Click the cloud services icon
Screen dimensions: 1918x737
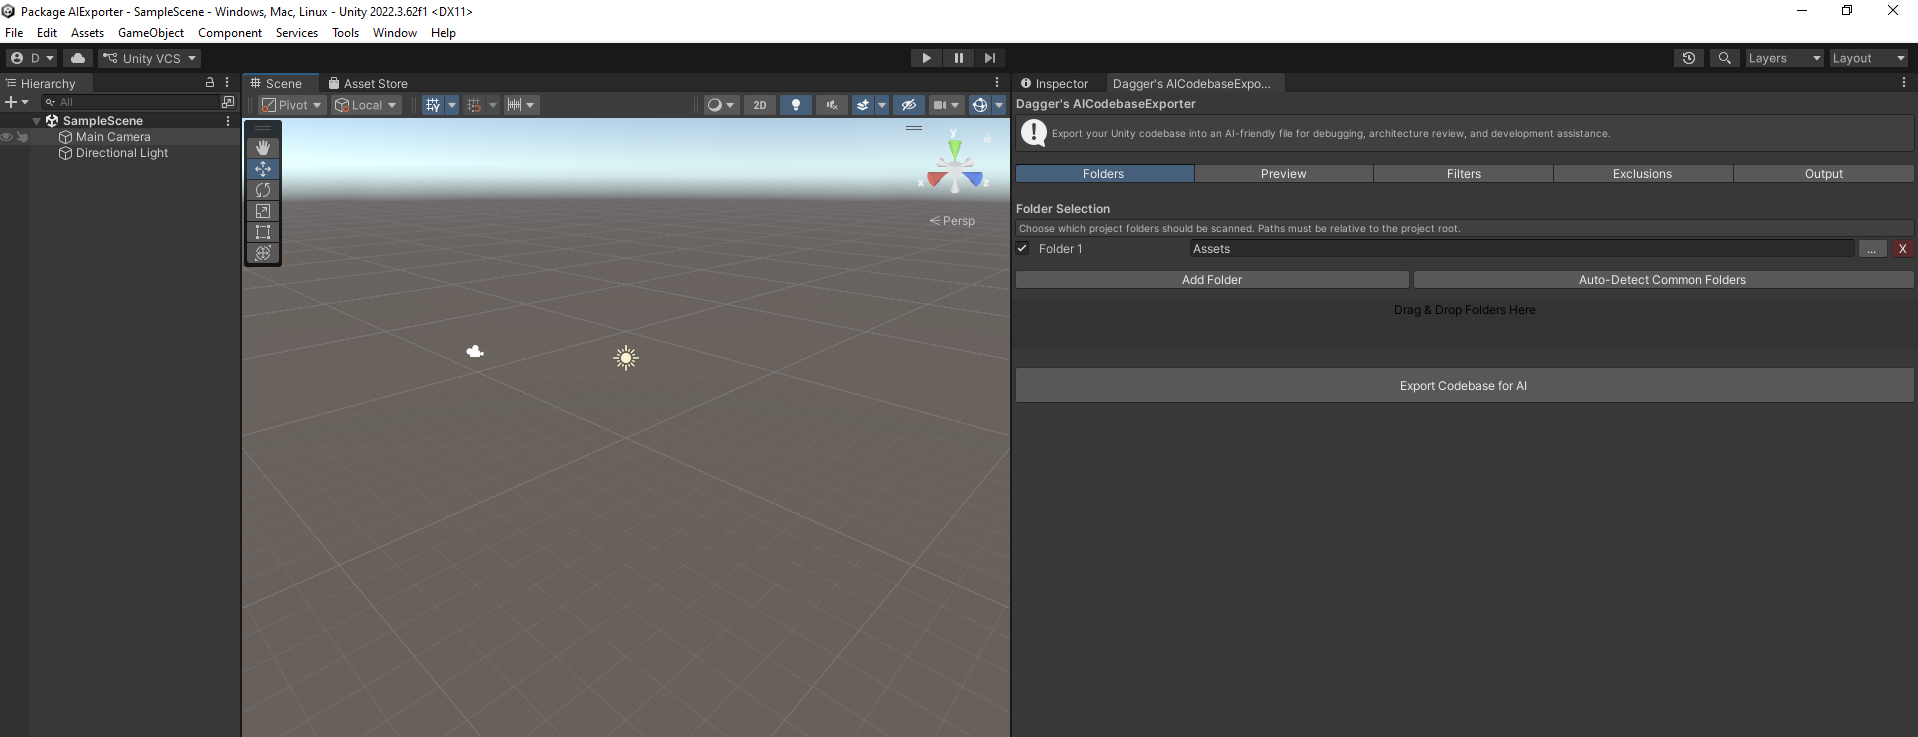tap(77, 58)
